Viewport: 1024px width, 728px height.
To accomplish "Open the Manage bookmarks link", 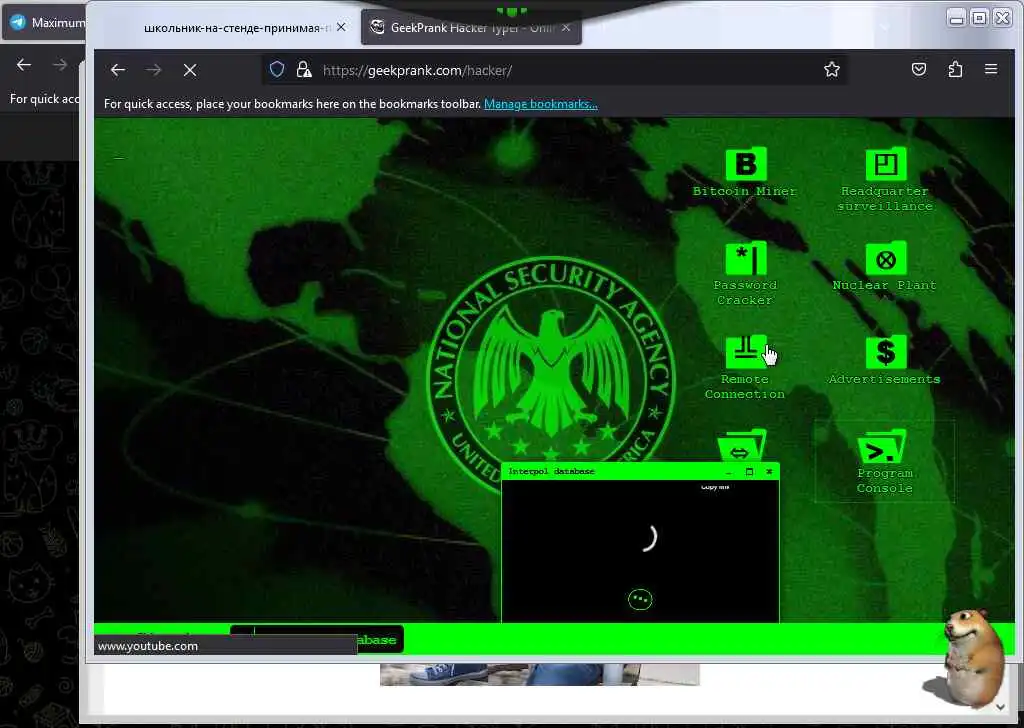I will [x=541, y=104].
